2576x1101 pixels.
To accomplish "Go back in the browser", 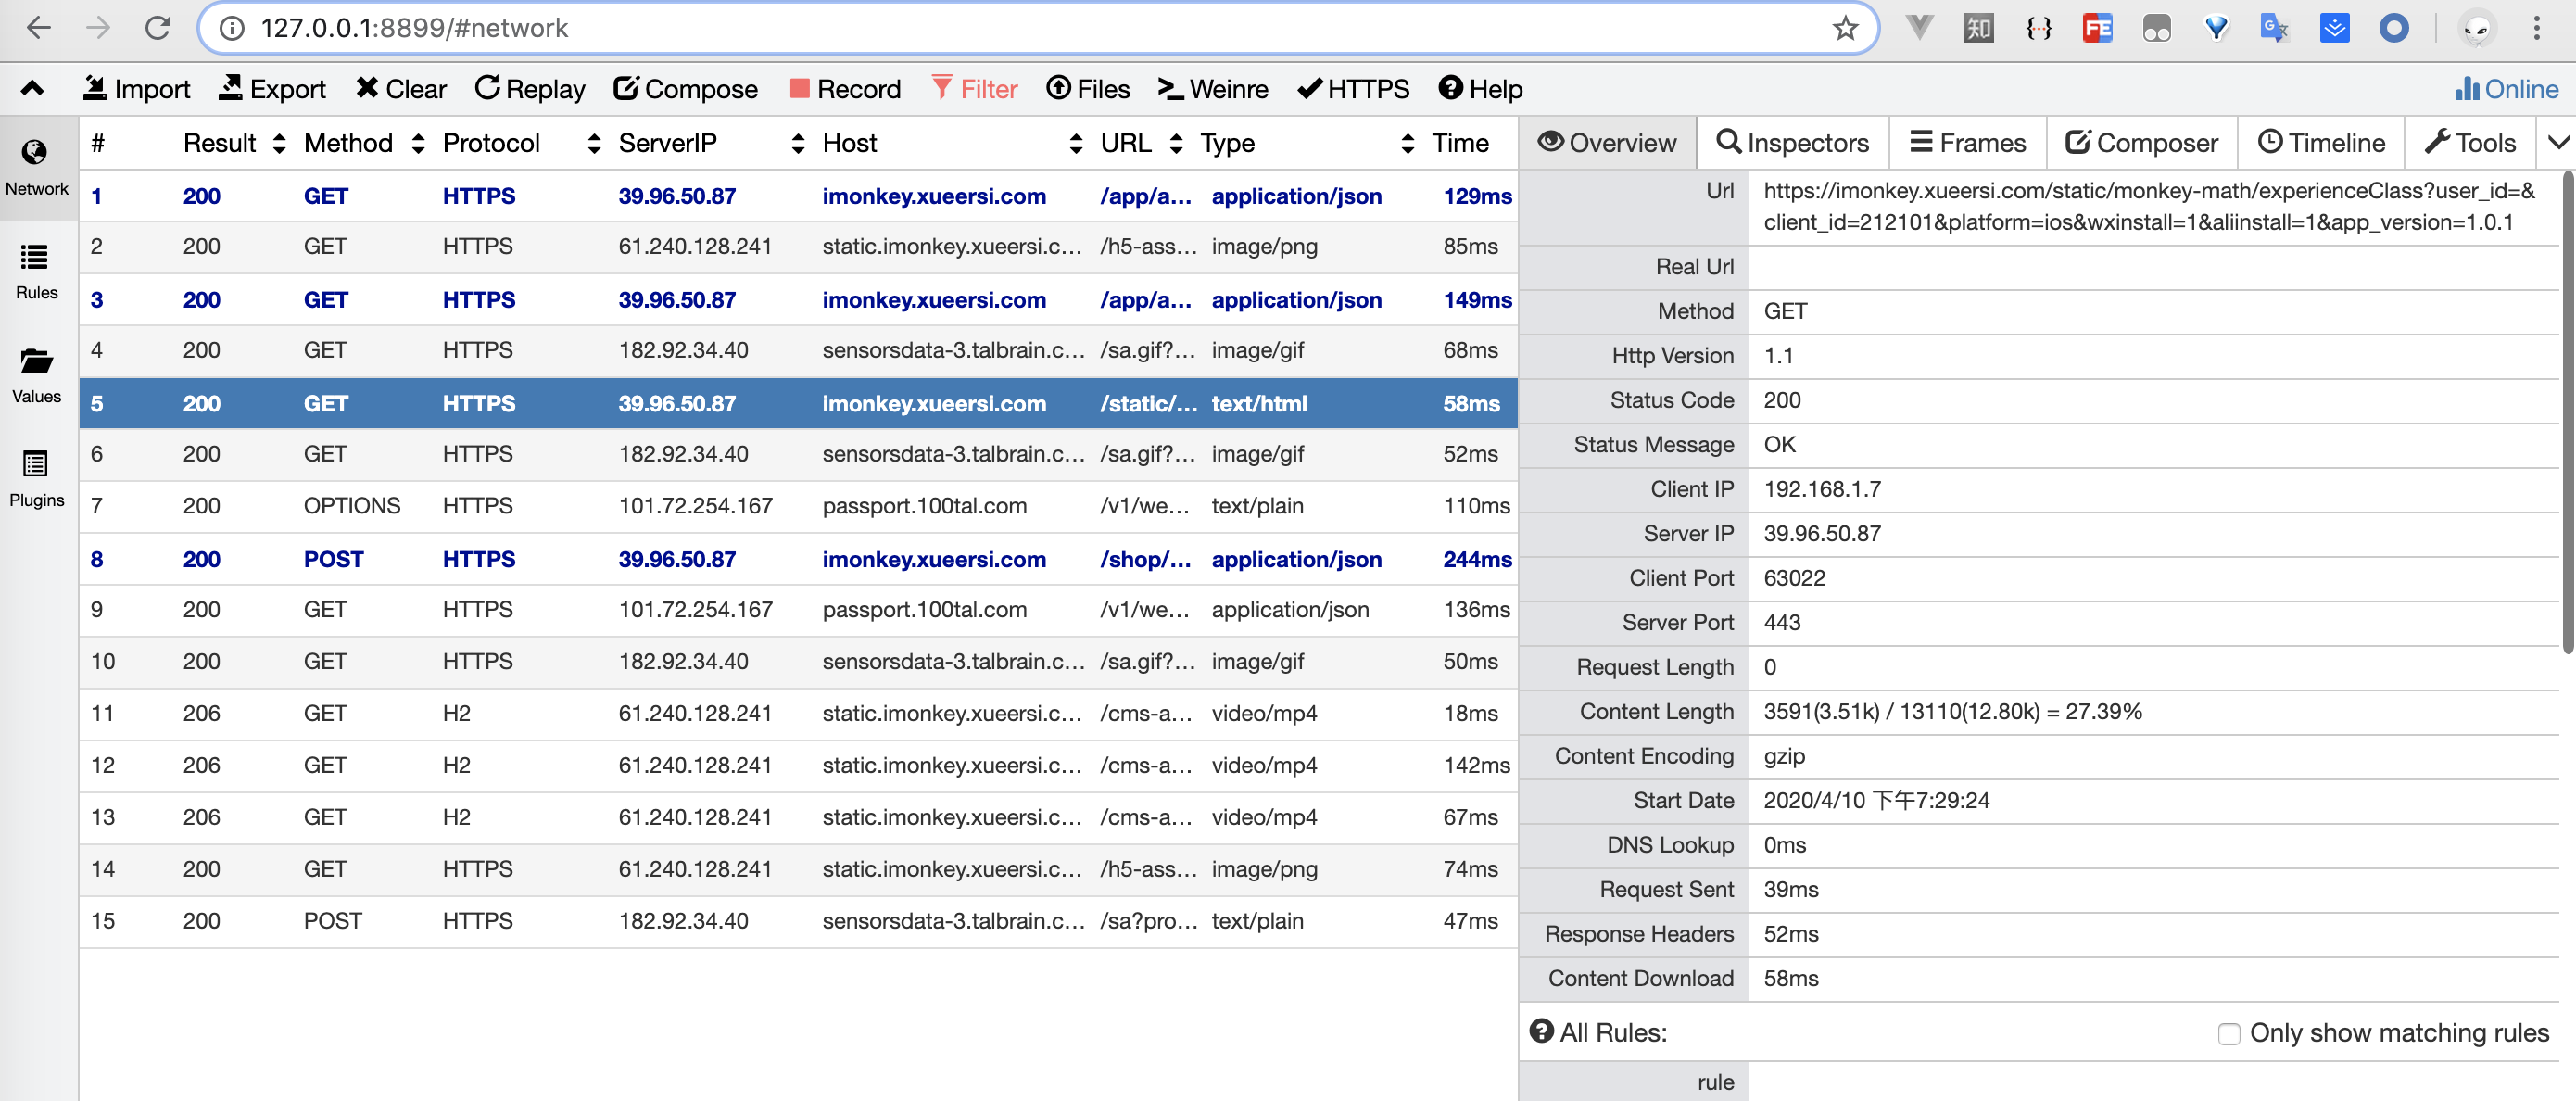I will pyautogui.click(x=39, y=28).
